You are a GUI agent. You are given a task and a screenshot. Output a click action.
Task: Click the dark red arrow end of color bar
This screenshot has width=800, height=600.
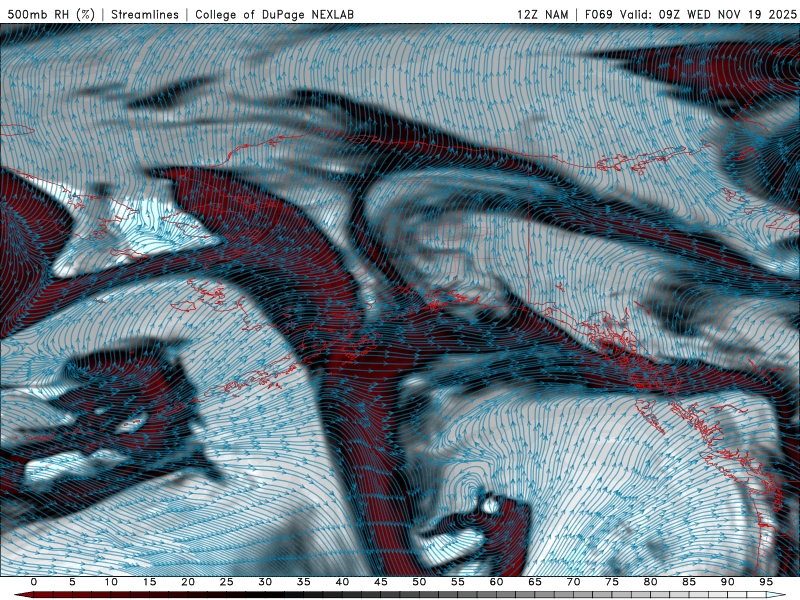[x=23, y=595]
